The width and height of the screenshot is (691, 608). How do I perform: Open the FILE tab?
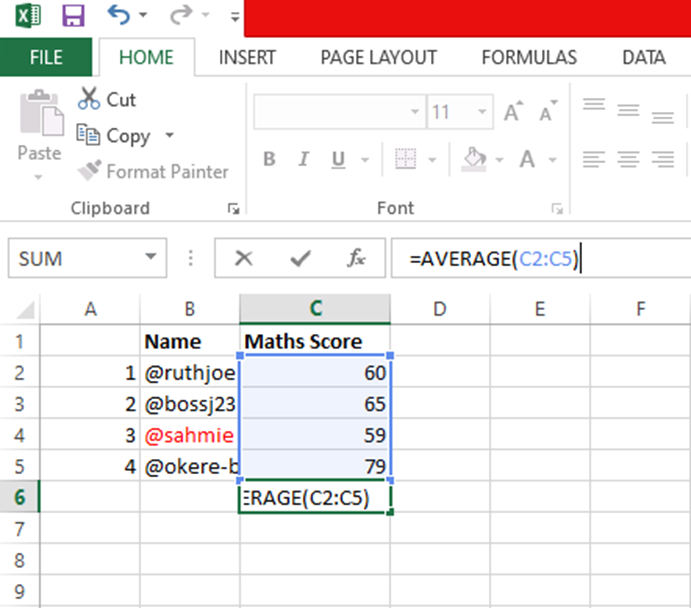46,57
